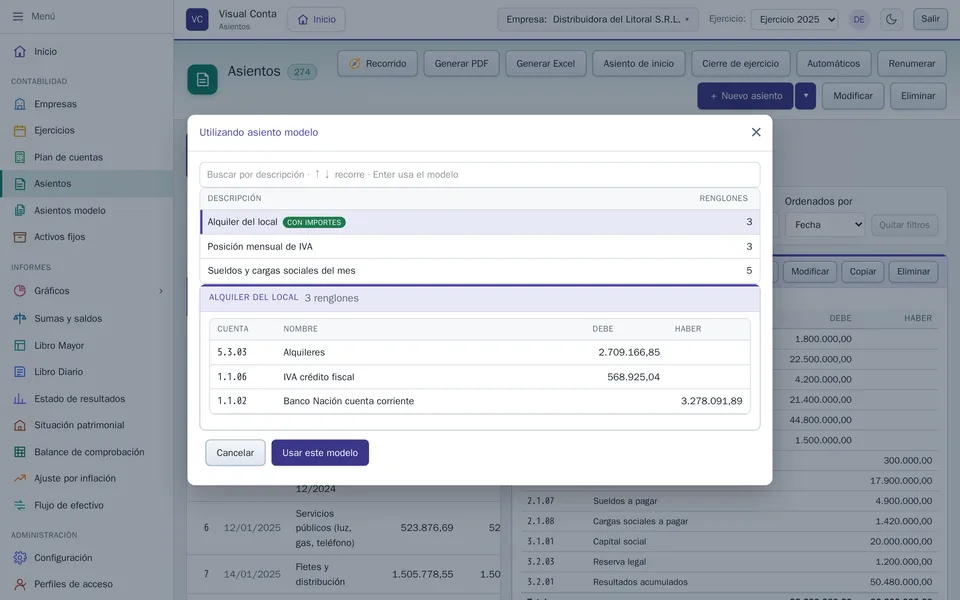Screen dimensions: 960x600
Task: Open Libro Mayor icon
Action: 20,345
